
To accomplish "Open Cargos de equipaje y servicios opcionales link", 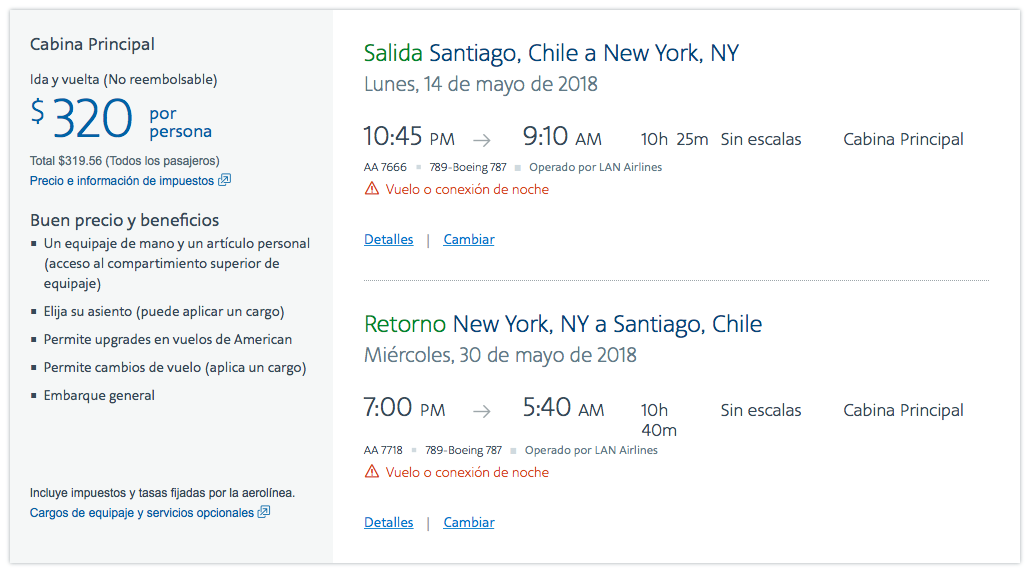I will (142, 512).
